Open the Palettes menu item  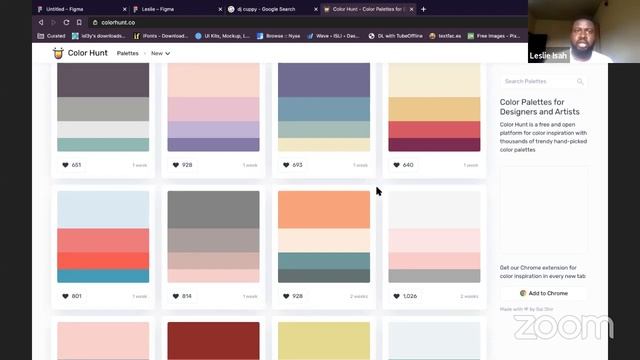127,53
